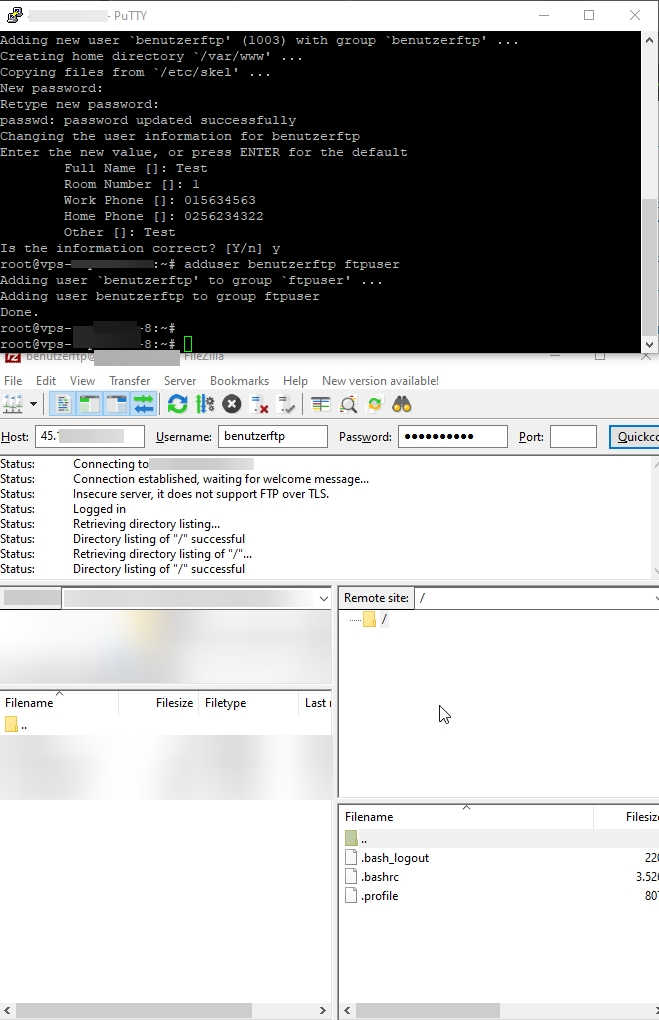
Task: Click the Username input field
Action: click(x=273, y=437)
